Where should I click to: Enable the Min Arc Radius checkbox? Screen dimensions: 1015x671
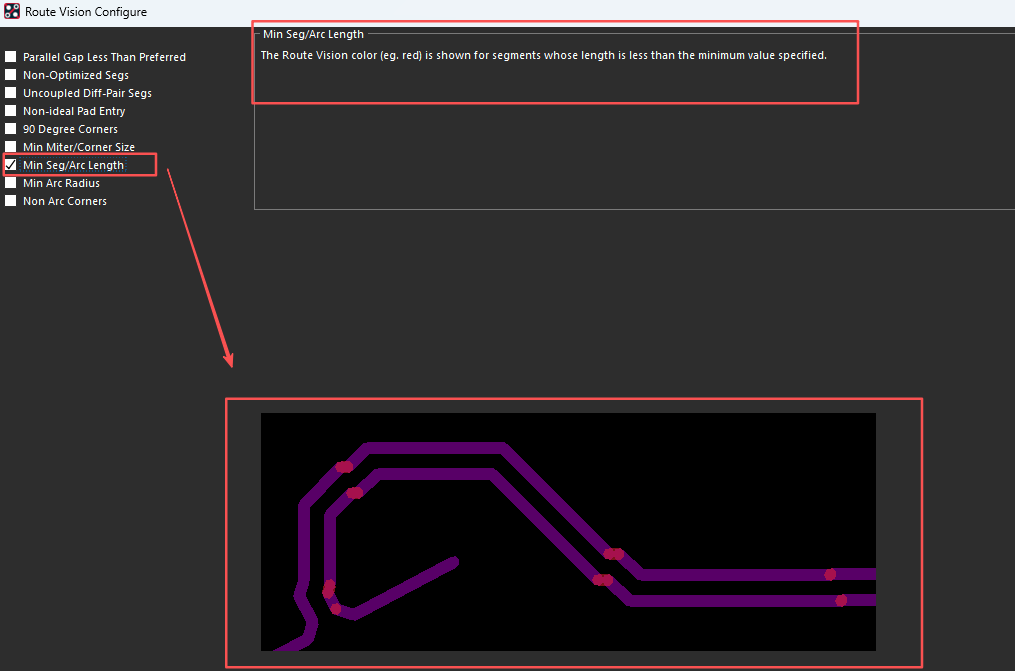pyautogui.click(x=11, y=183)
